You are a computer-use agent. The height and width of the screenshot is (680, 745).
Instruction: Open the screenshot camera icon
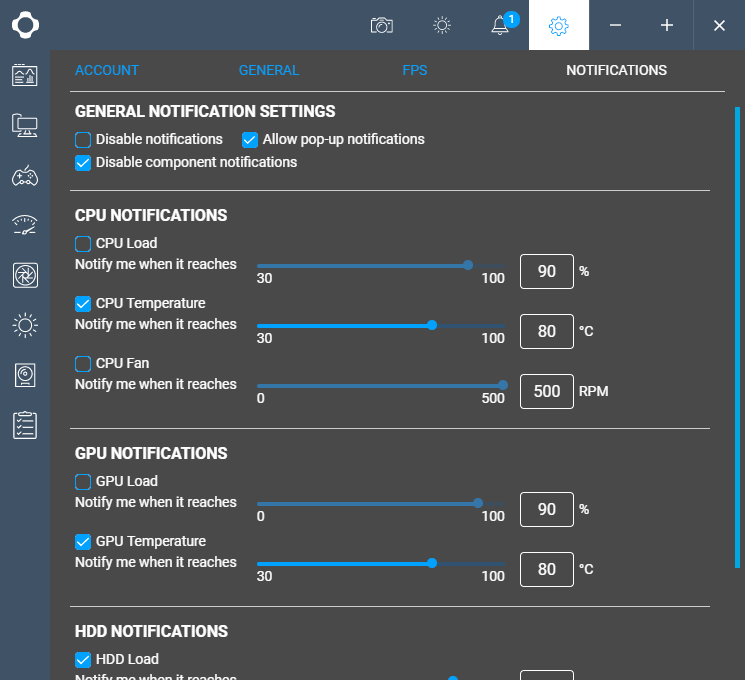click(x=381, y=25)
